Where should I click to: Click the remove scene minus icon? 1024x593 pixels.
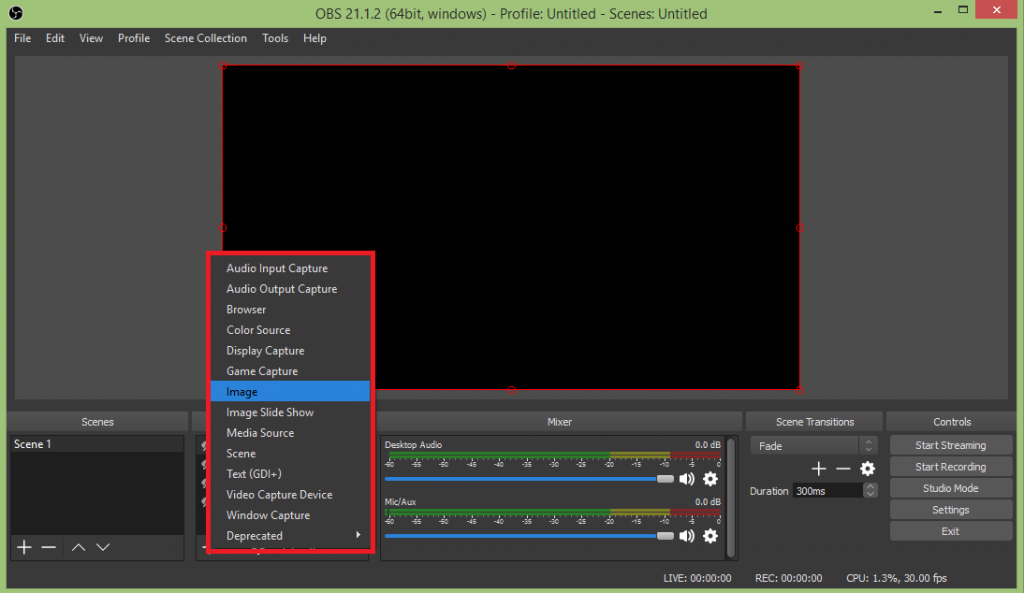click(x=47, y=547)
